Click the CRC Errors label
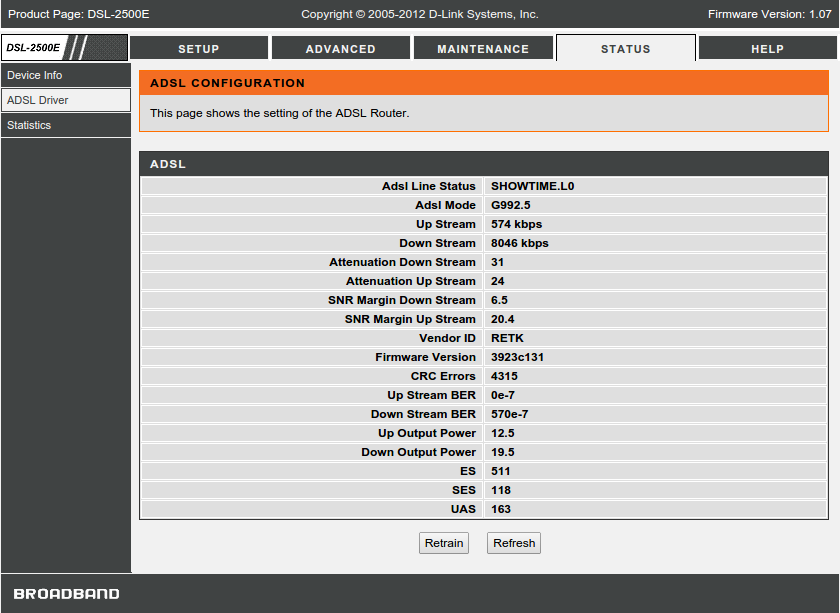The height and width of the screenshot is (613, 840). [443, 376]
